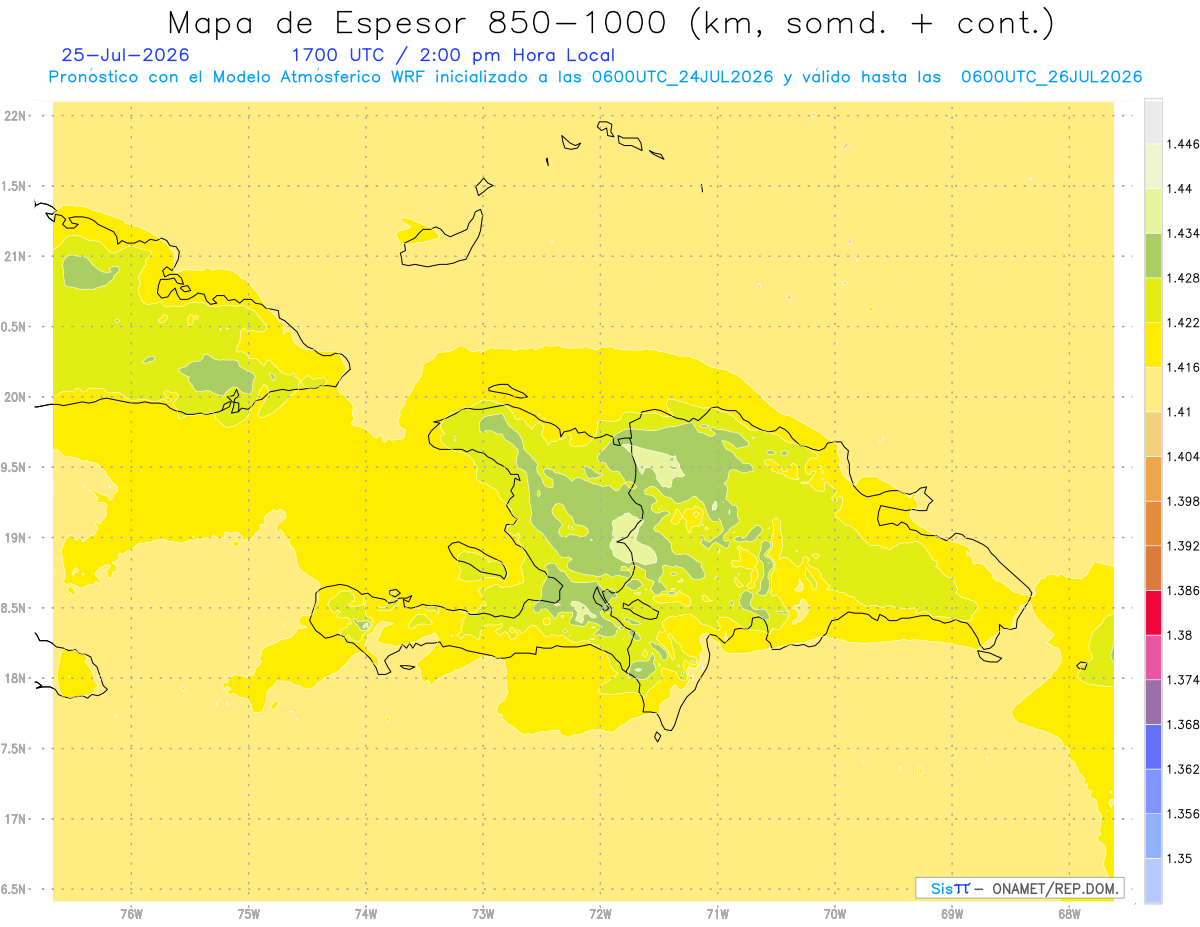Viewport: 1200px width, 927px height.
Task: Click the 70W longitude label
Action: pyautogui.click(x=835, y=913)
